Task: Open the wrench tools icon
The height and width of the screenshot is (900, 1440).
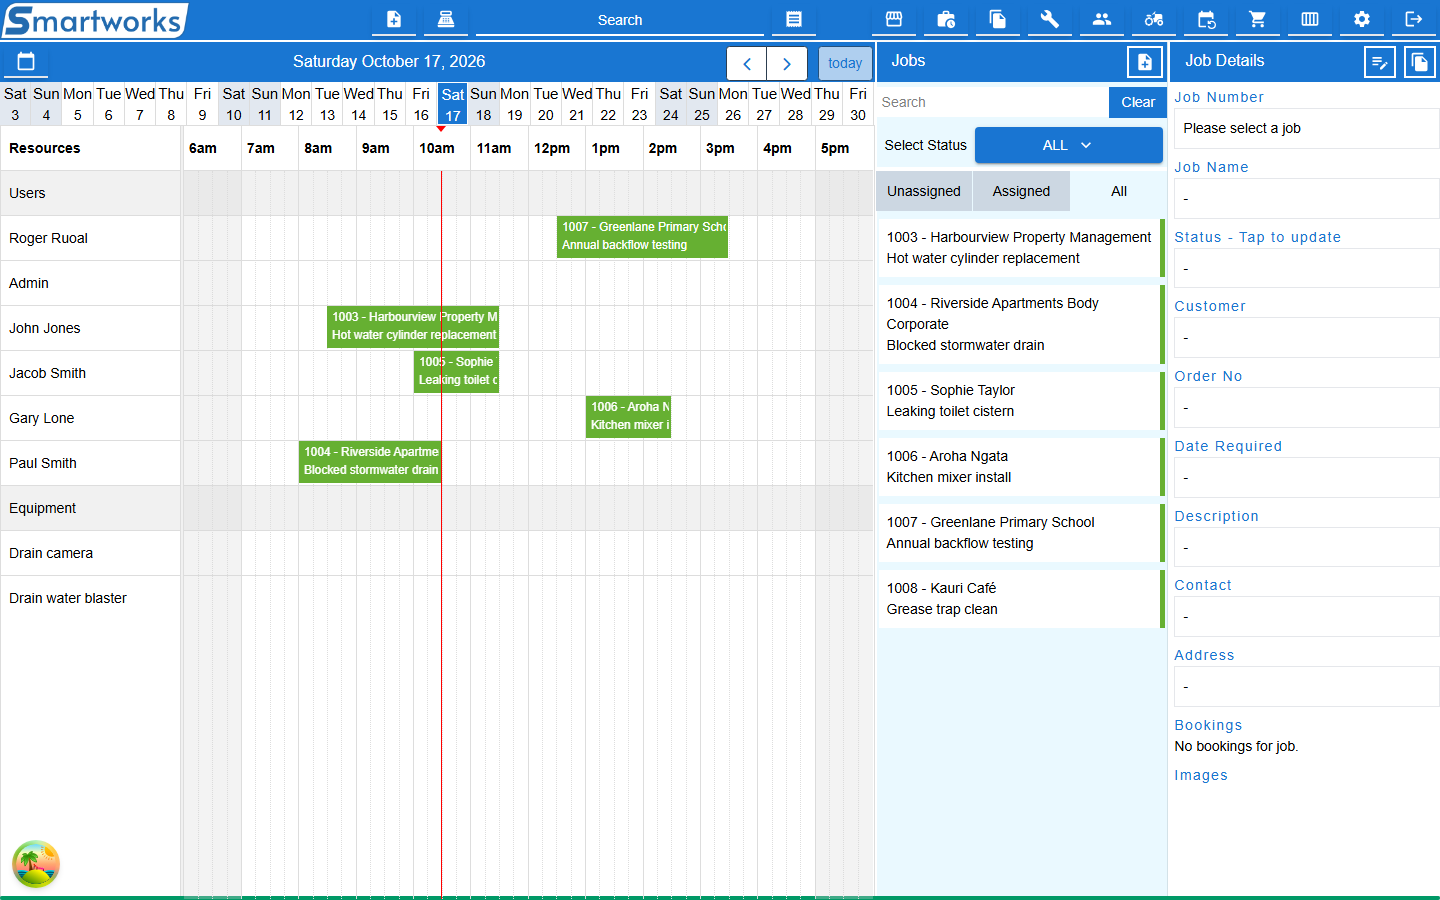Action: tap(1050, 19)
